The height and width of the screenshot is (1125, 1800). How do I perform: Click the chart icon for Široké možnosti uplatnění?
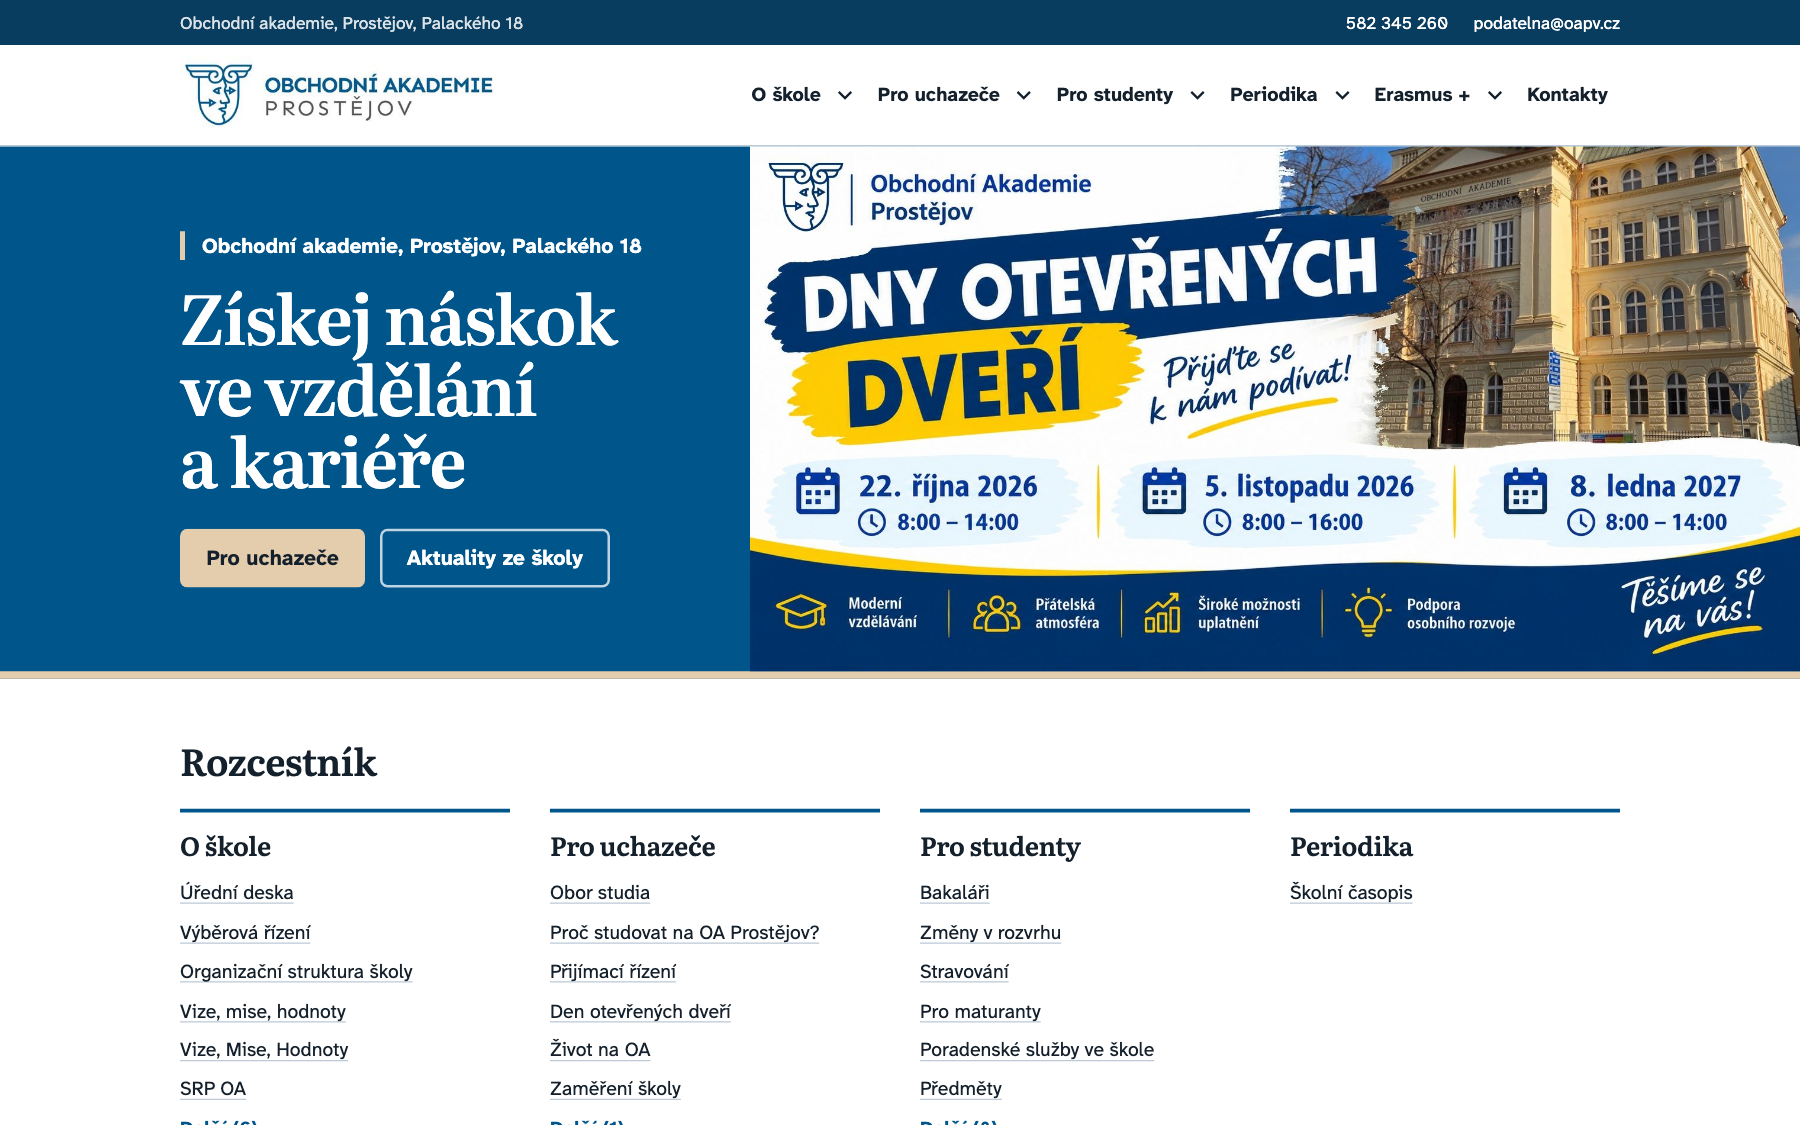[x=1162, y=613]
